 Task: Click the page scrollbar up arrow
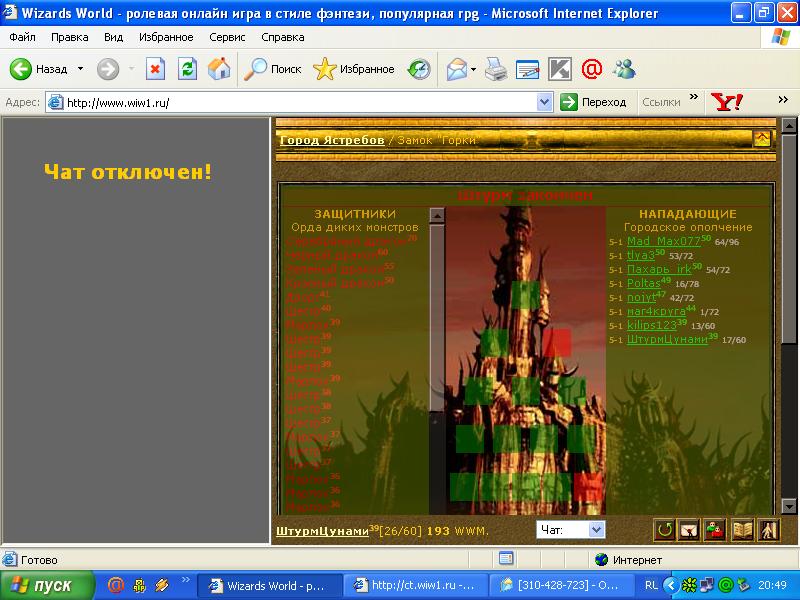789,125
